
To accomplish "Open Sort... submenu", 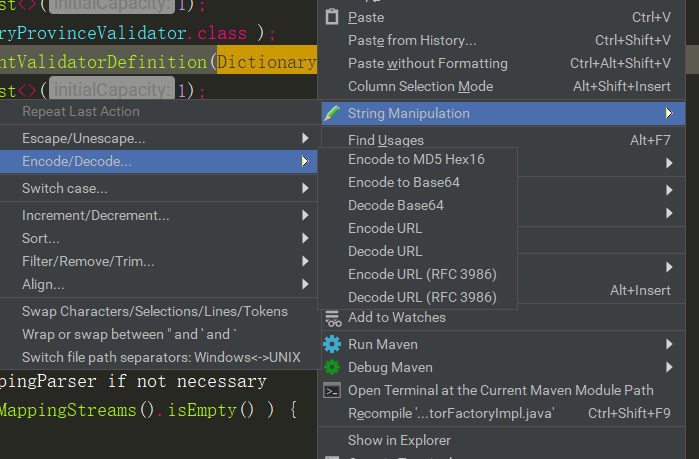I will [158, 238].
